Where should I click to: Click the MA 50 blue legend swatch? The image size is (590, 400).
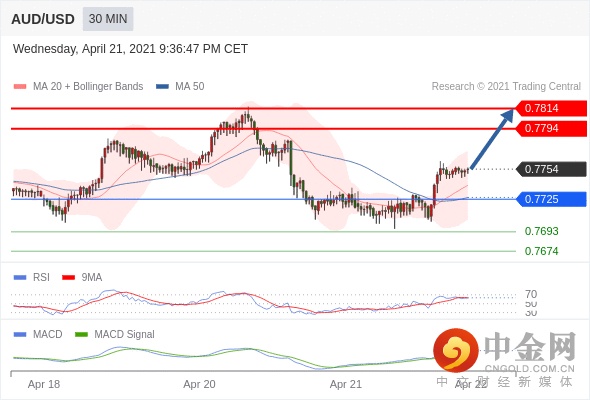click(162, 87)
